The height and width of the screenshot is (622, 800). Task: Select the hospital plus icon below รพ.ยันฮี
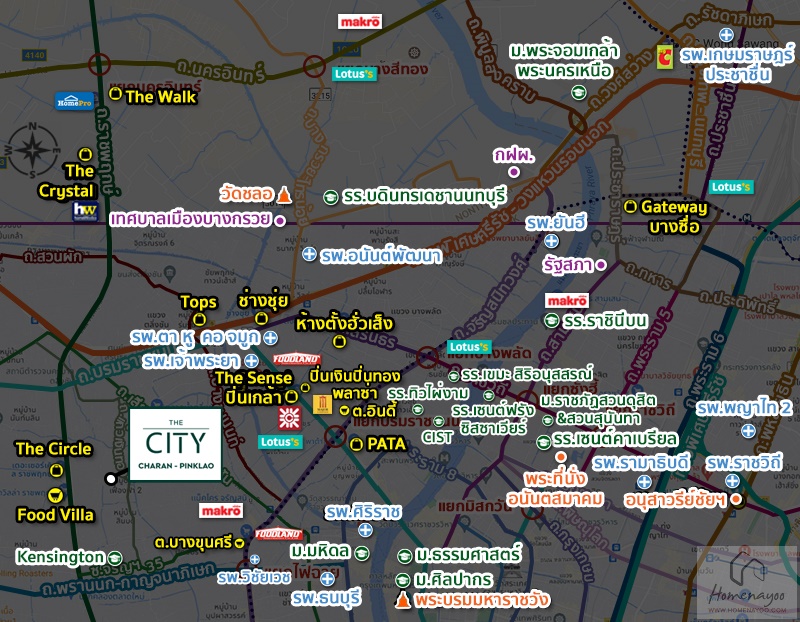[x=551, y=241]
